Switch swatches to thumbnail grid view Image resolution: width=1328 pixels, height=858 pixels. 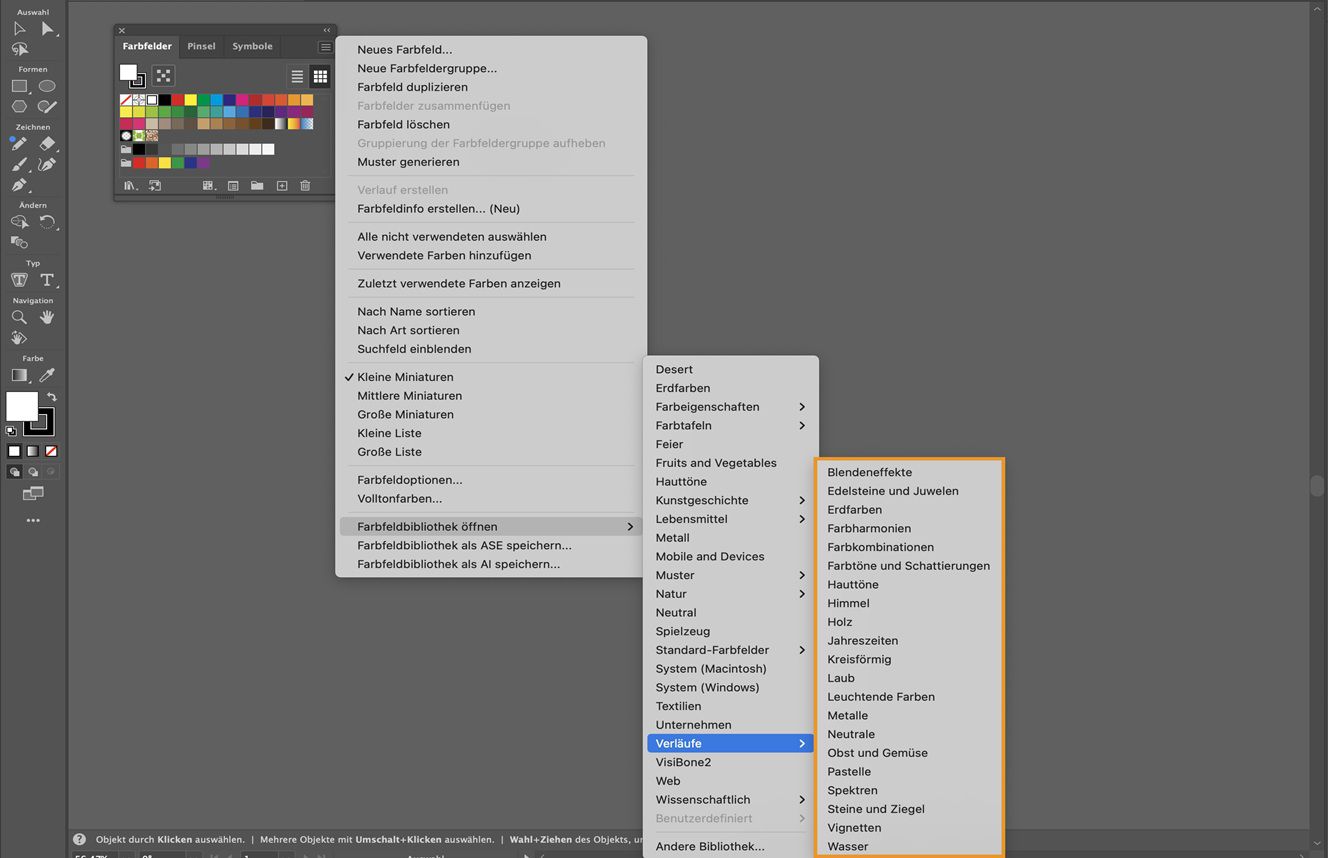[x=320, y=76]
